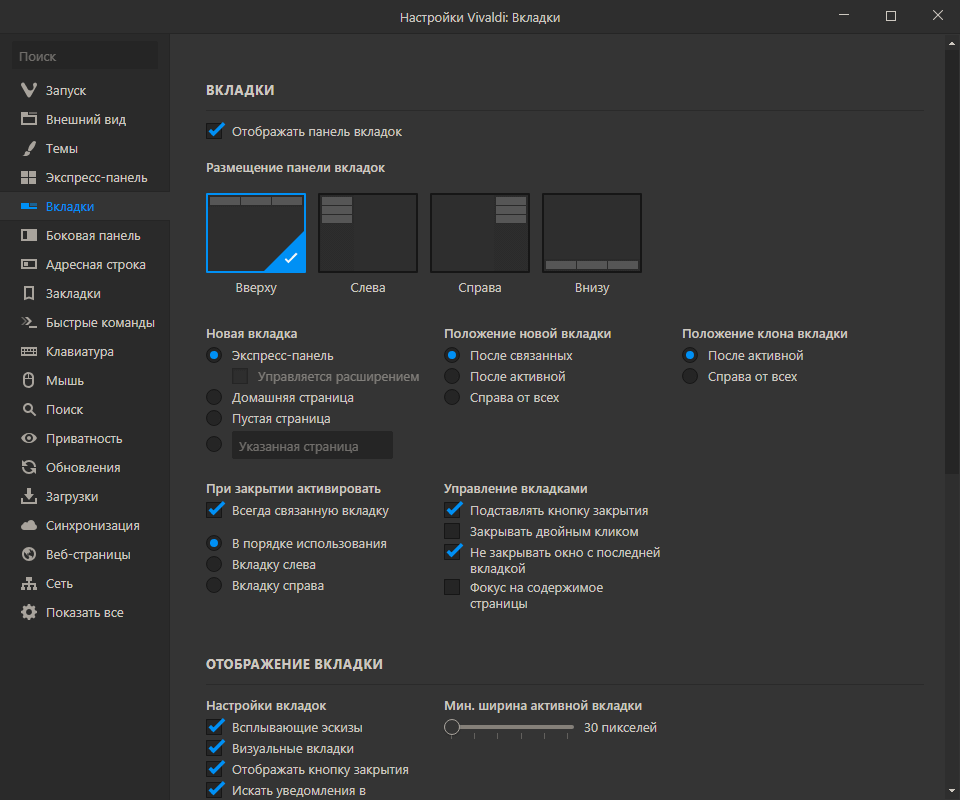Click the Обновления refresh icon
This screenshot has height=800, width=960.
pos(29,467)
